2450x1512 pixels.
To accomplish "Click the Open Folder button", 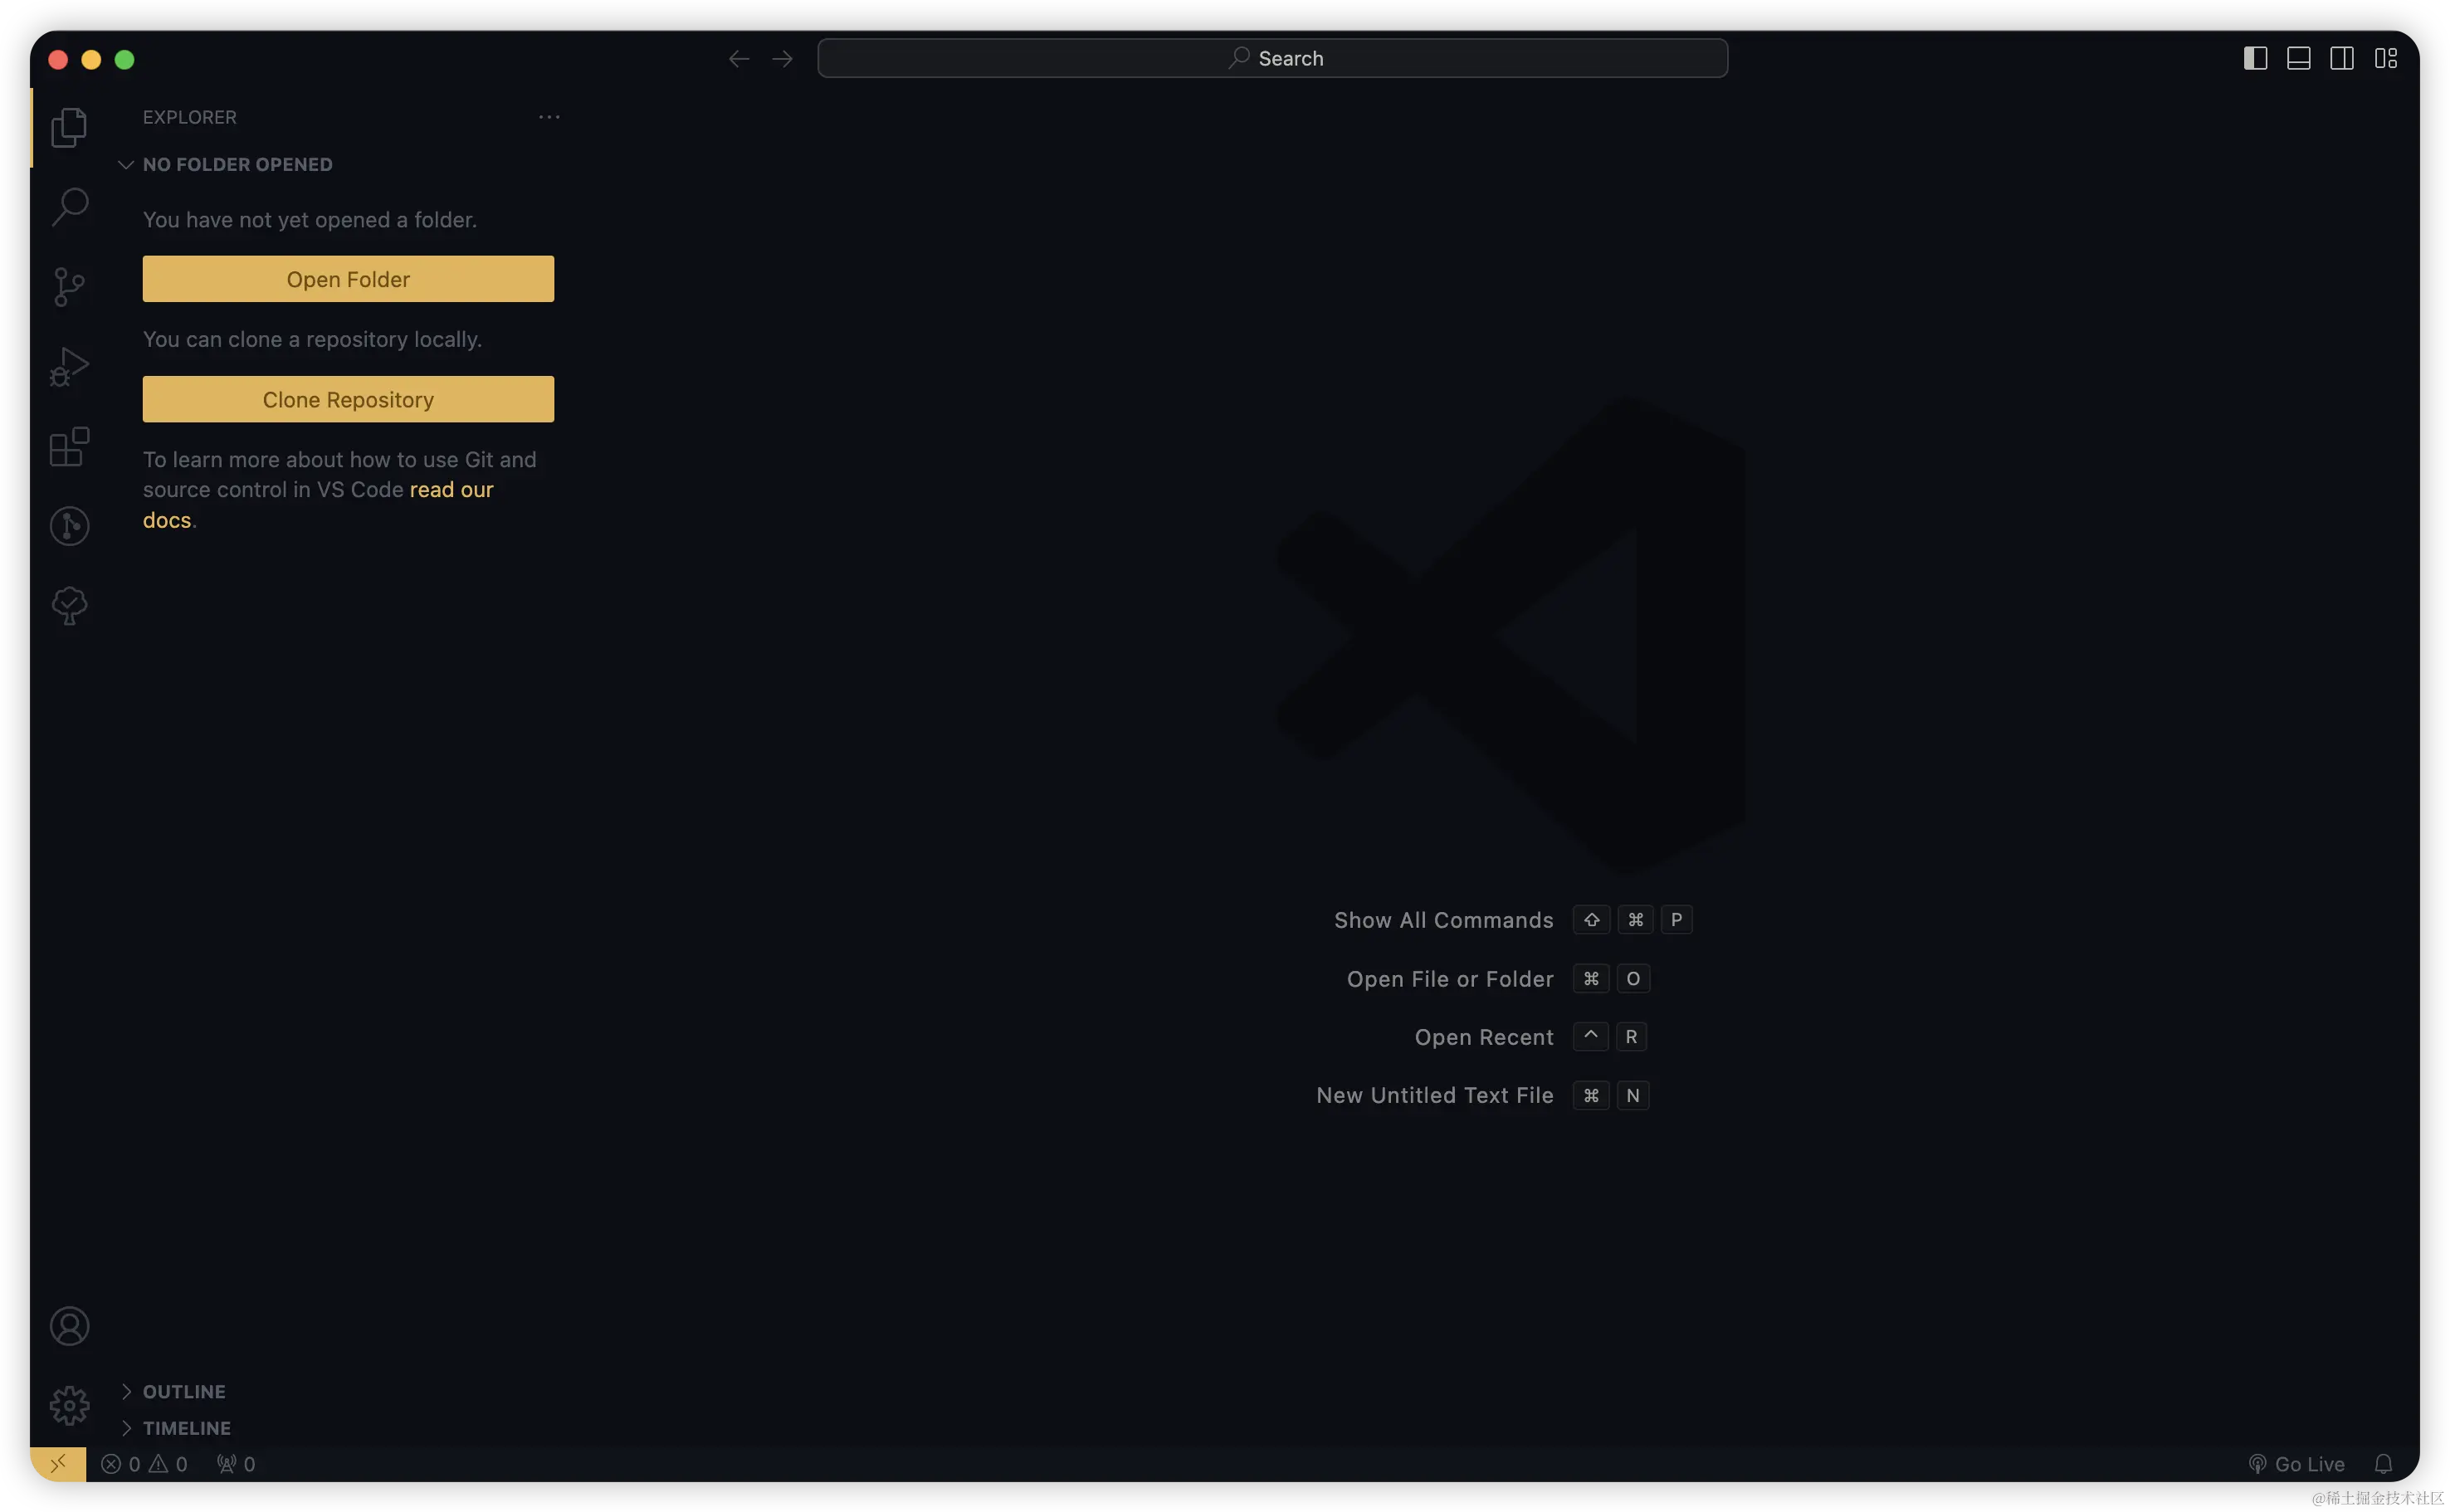I will coord(348,279).
